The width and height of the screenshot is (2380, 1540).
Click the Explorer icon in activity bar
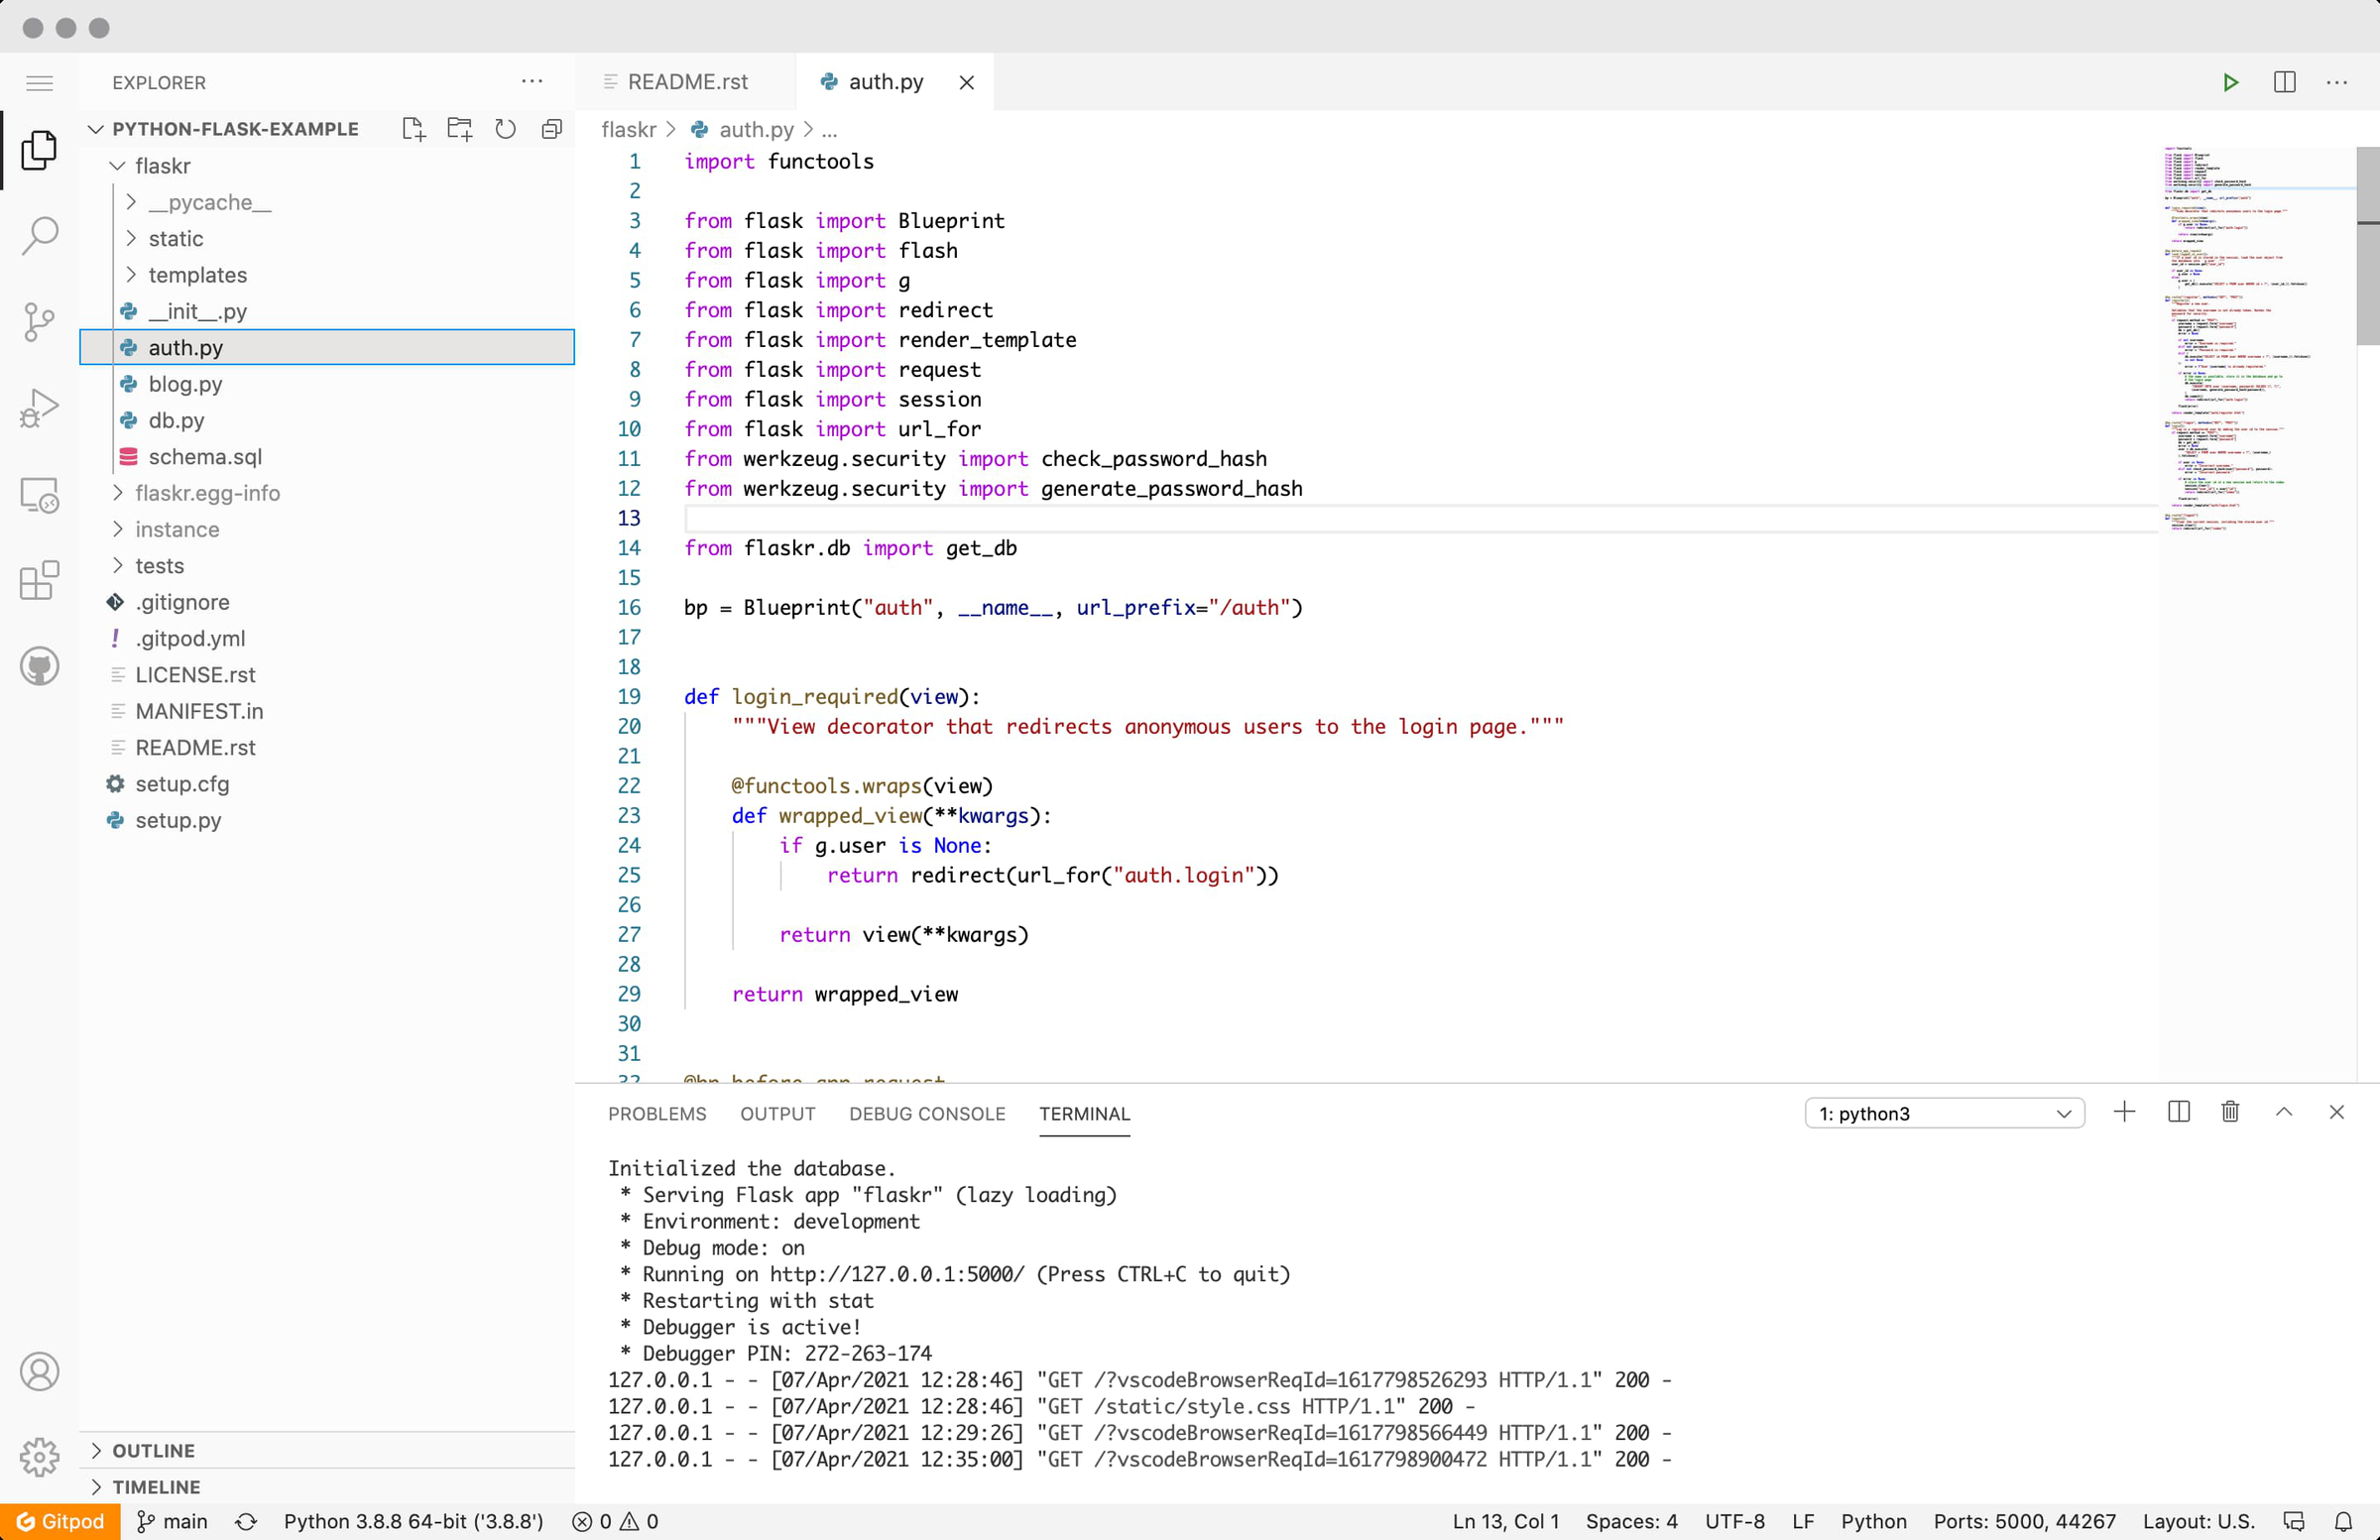pyautogui.click(x=40, y=153)
